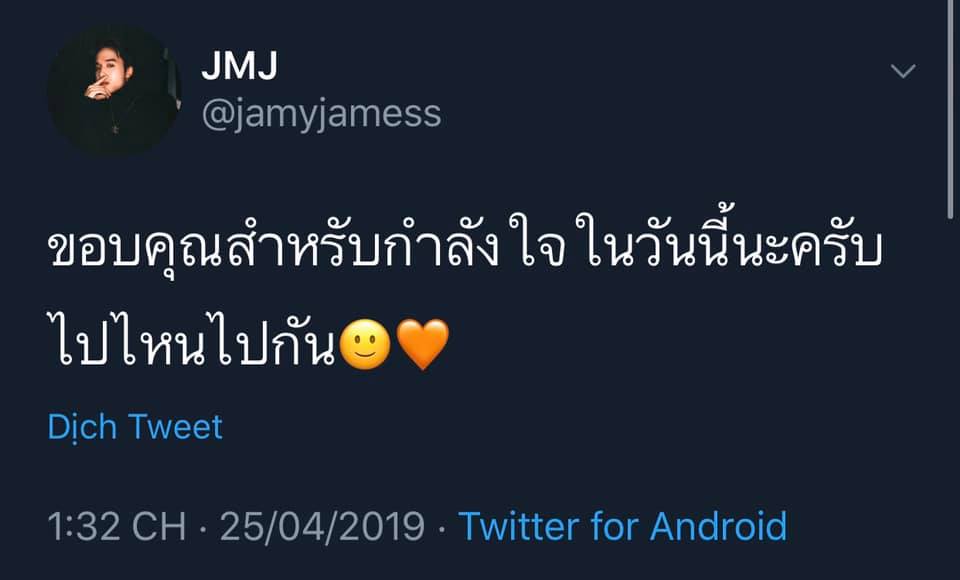Screen dimensions: 960x580
Task: Click the word "Twitter" in the source label
Action: click(519, 526)
